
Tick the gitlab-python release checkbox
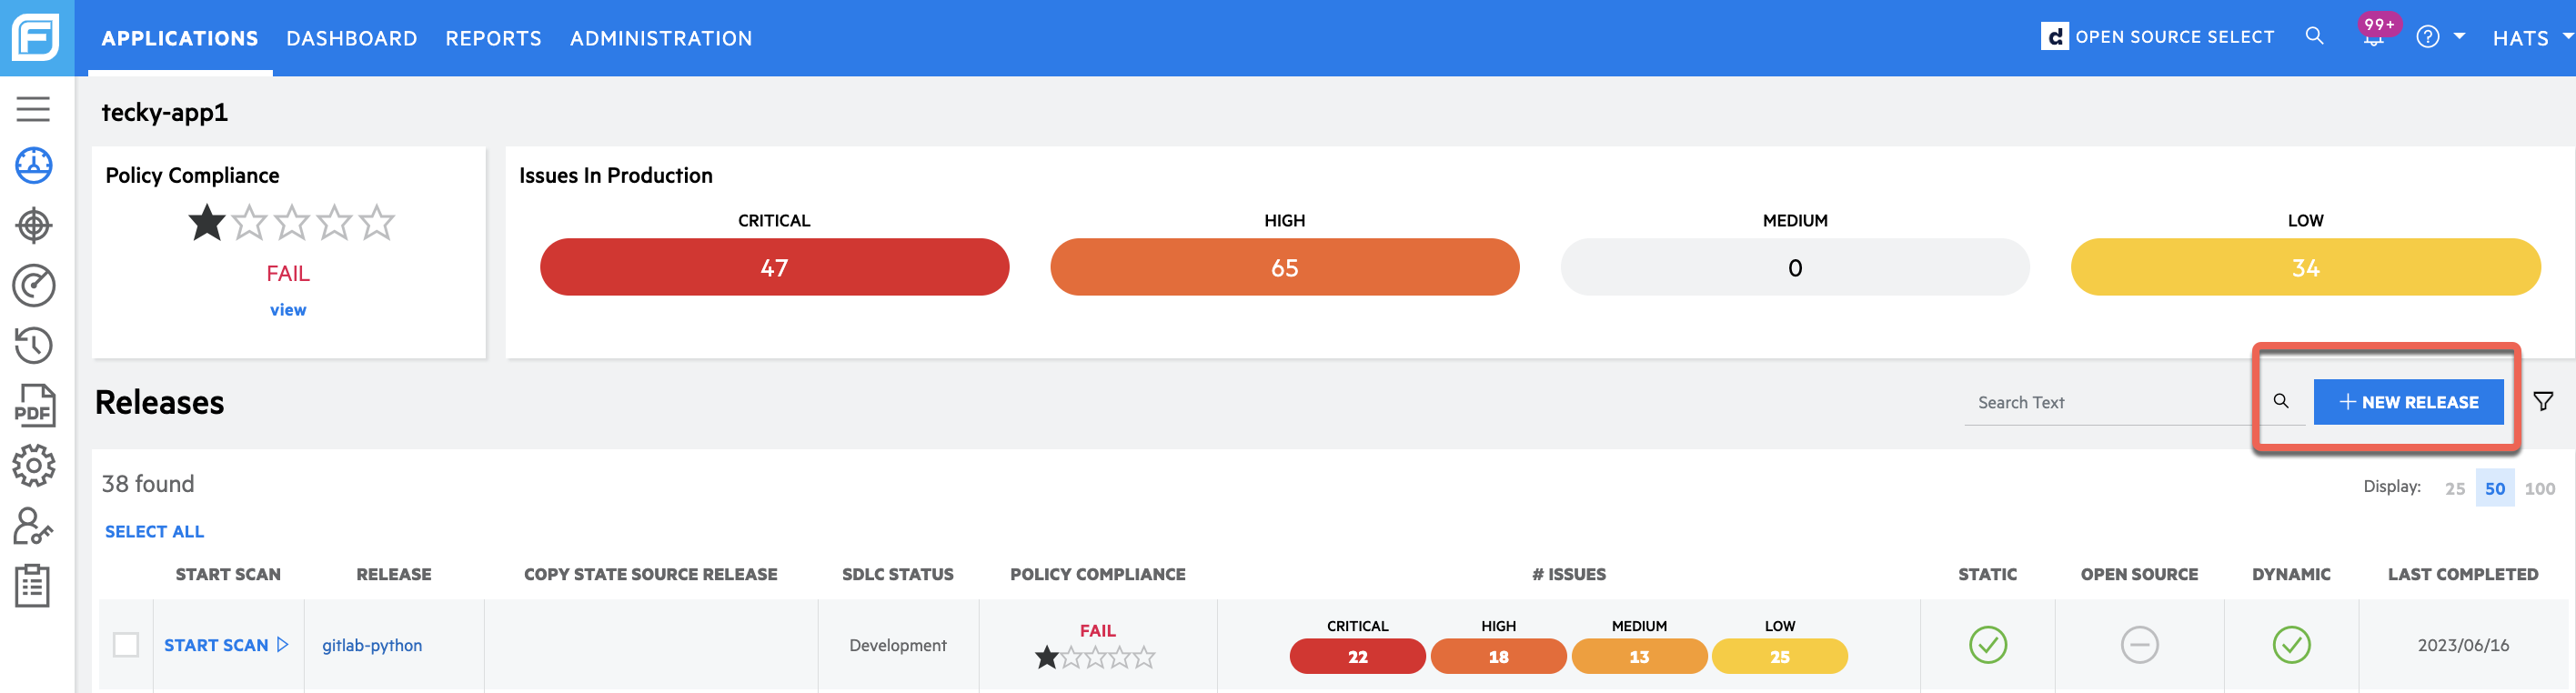pyautogui.click(x=126, y=645)
